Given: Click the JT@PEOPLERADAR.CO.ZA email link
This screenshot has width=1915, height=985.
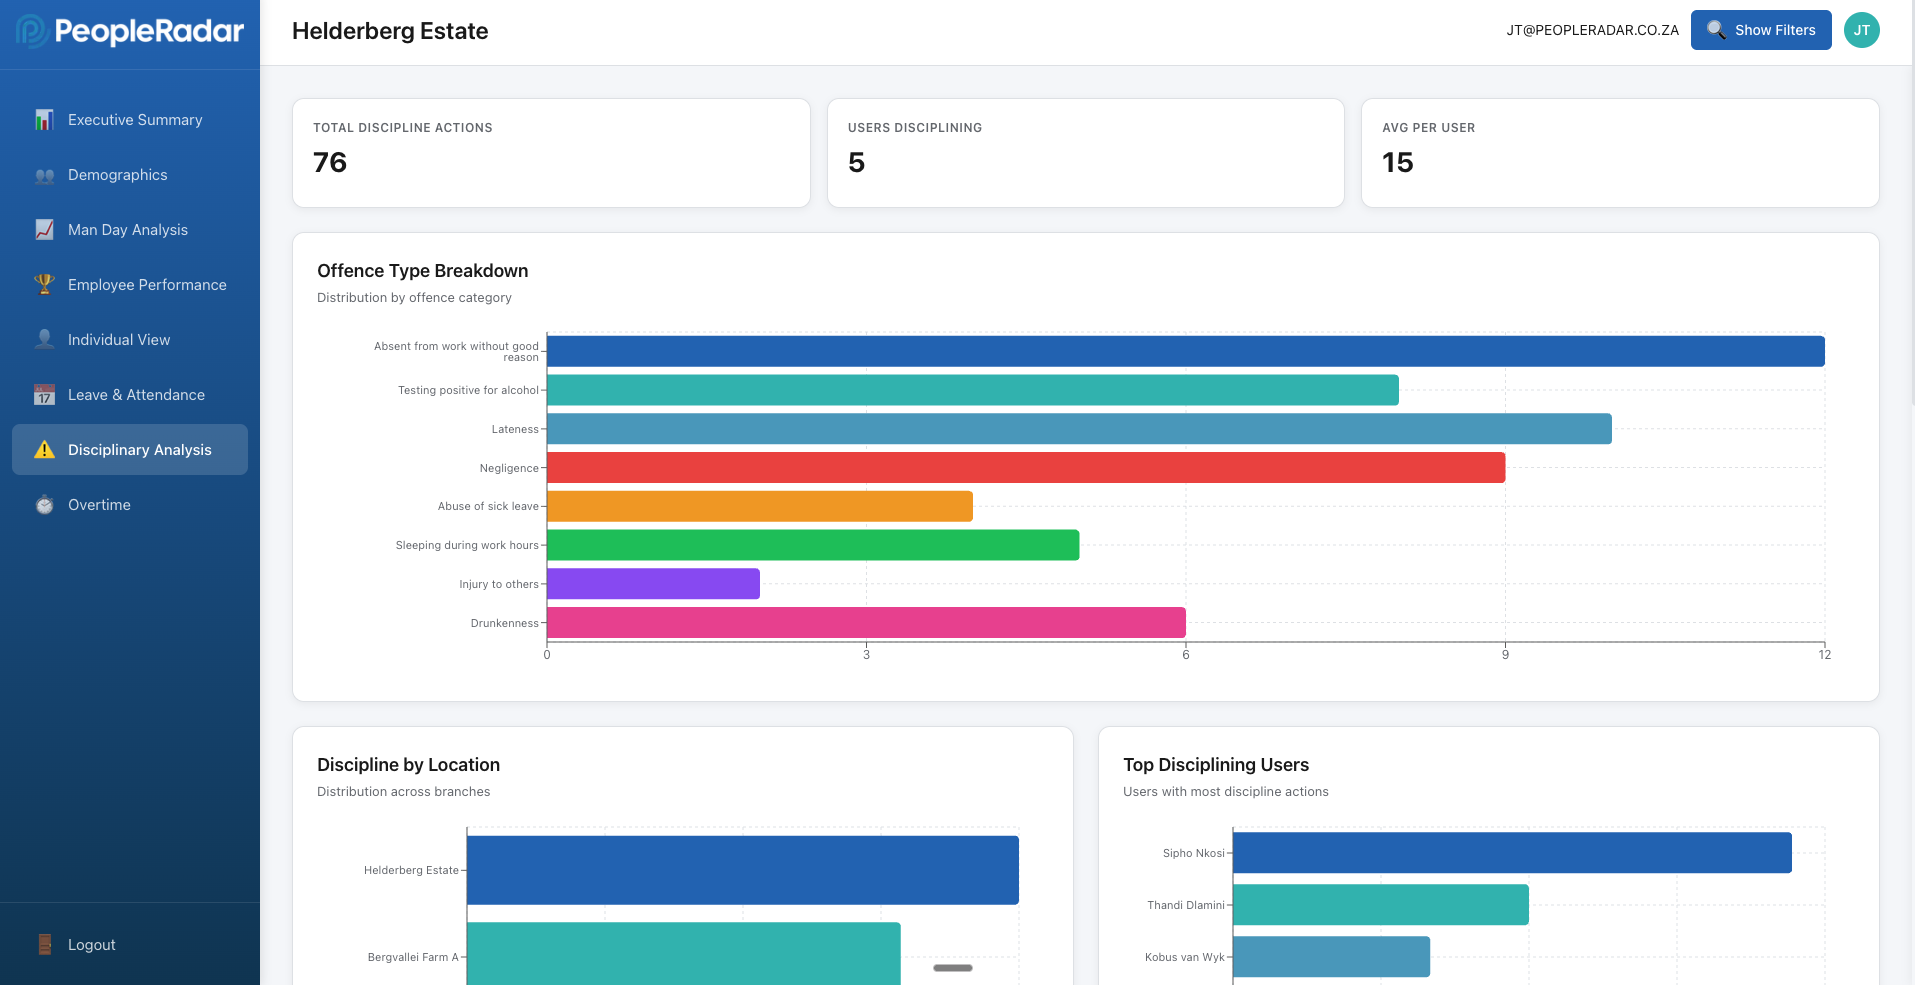Looking at the screenshot, I should point(1591,30).
